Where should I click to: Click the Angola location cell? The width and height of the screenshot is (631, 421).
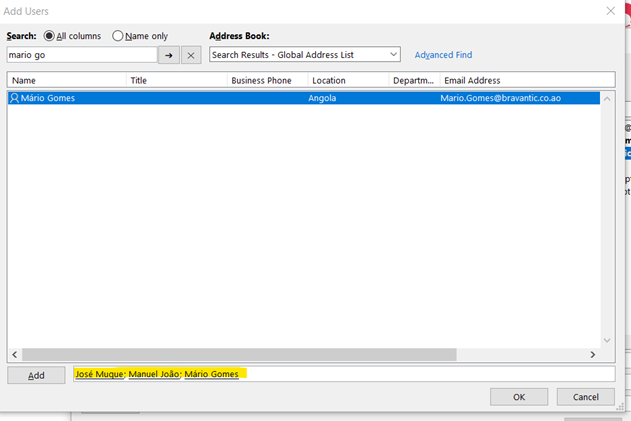pyautogui.click(x=322, y=98)
